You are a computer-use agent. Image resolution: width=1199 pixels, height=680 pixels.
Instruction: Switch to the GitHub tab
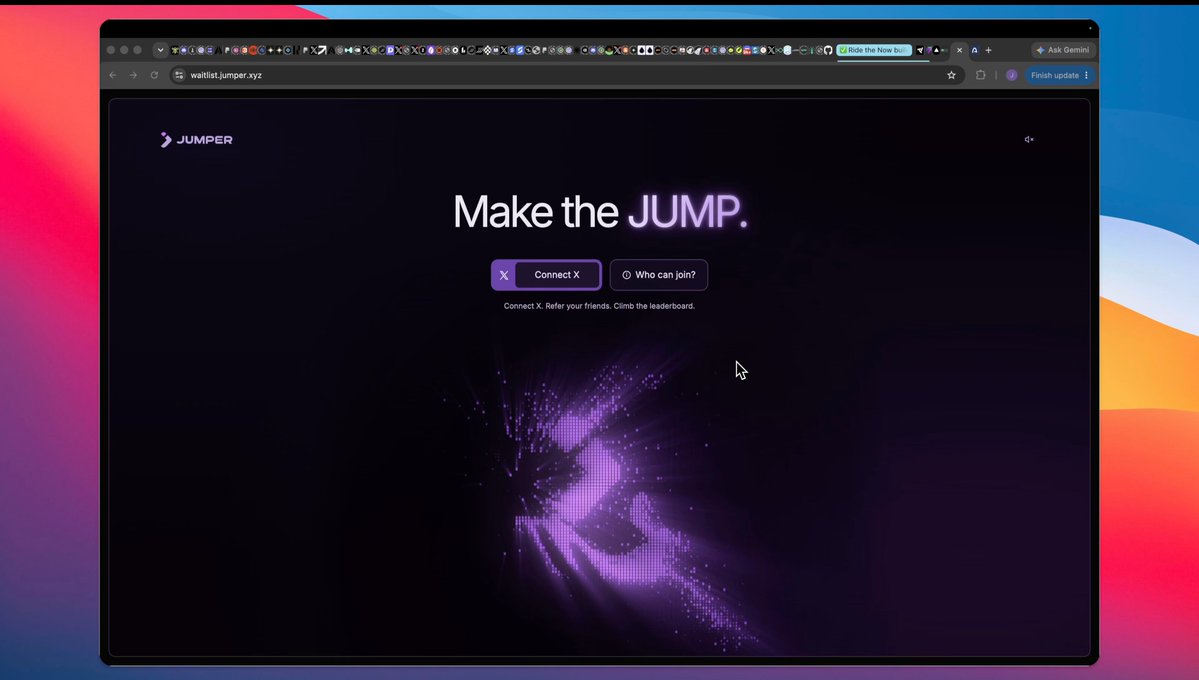click(827, 50)
